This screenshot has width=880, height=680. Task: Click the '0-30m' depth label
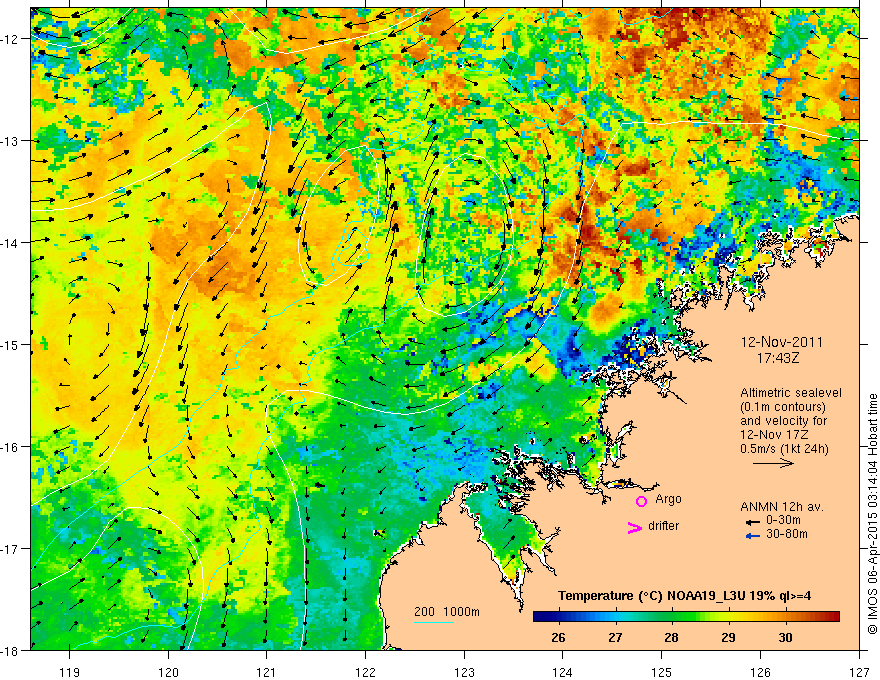coord(783,521)
